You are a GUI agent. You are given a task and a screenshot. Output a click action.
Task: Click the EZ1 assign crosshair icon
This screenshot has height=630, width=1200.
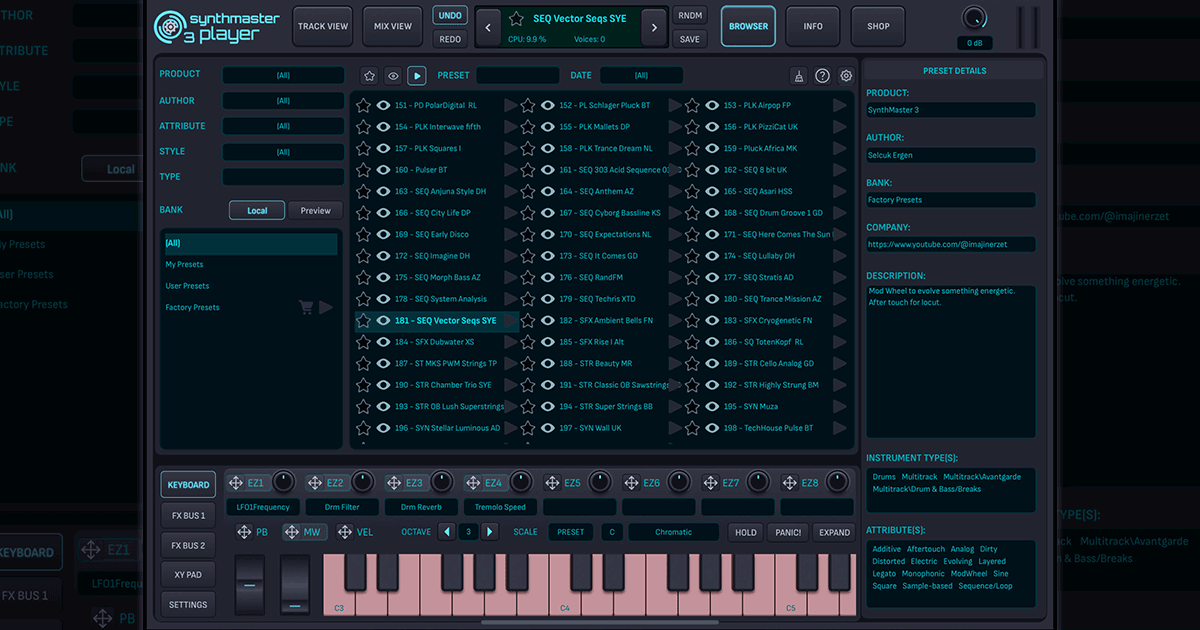pos(235,483)
